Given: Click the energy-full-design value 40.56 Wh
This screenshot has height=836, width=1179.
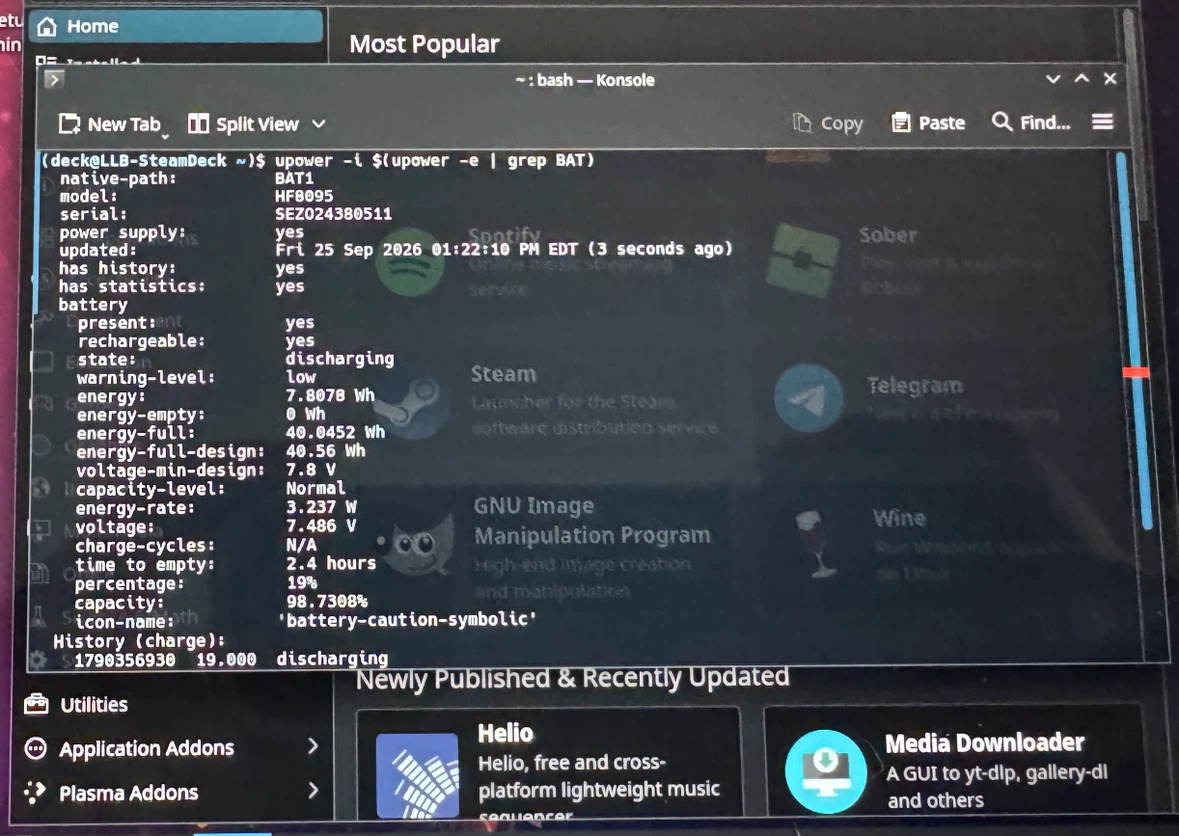Looking at the screenshot, I should [325, 451].
